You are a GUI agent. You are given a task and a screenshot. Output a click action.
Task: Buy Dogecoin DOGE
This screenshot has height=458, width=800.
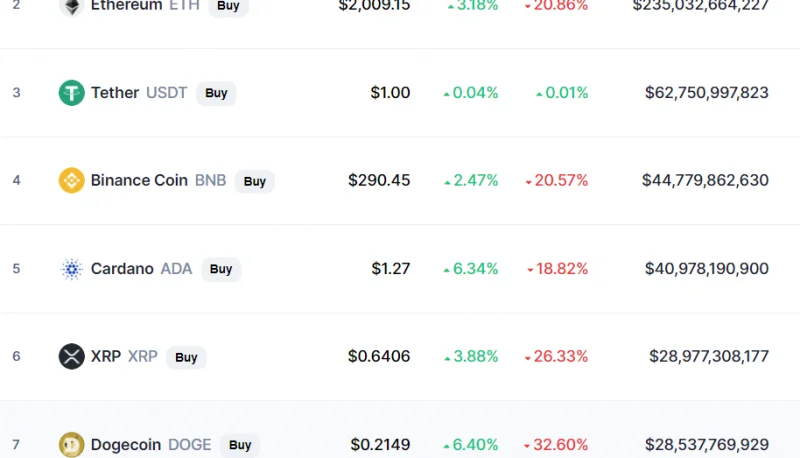(240, 445)
